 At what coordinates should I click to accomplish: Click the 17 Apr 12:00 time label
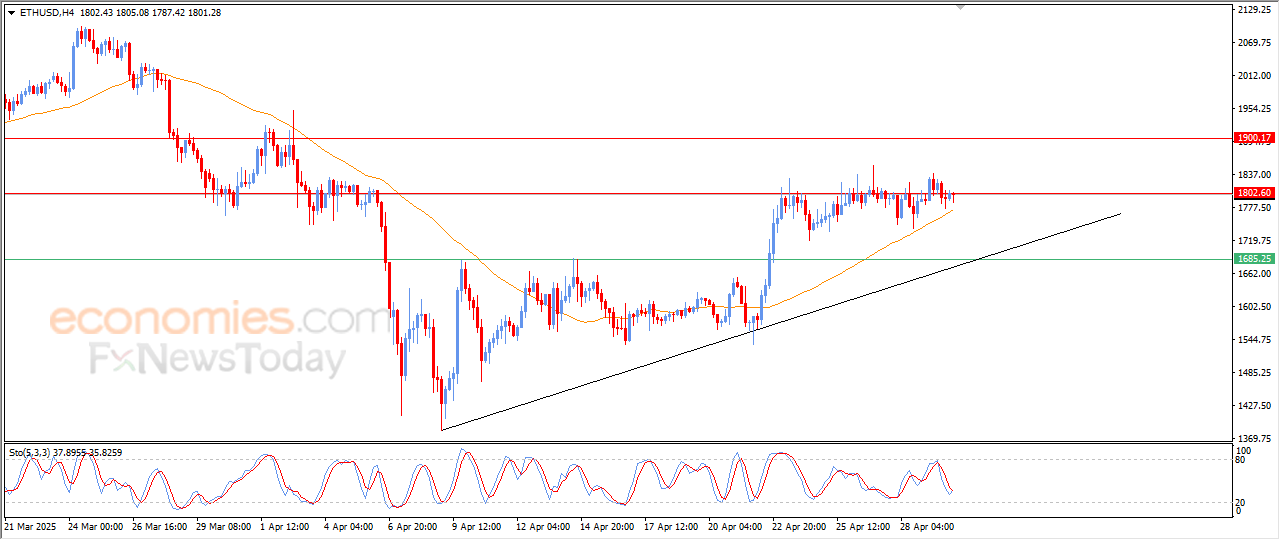(x=671, y=525)
